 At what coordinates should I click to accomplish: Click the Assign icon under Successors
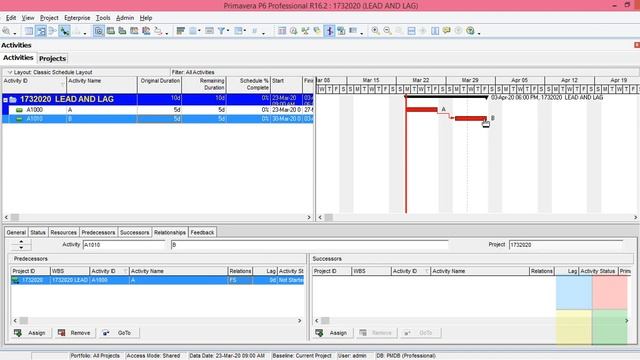319,333
